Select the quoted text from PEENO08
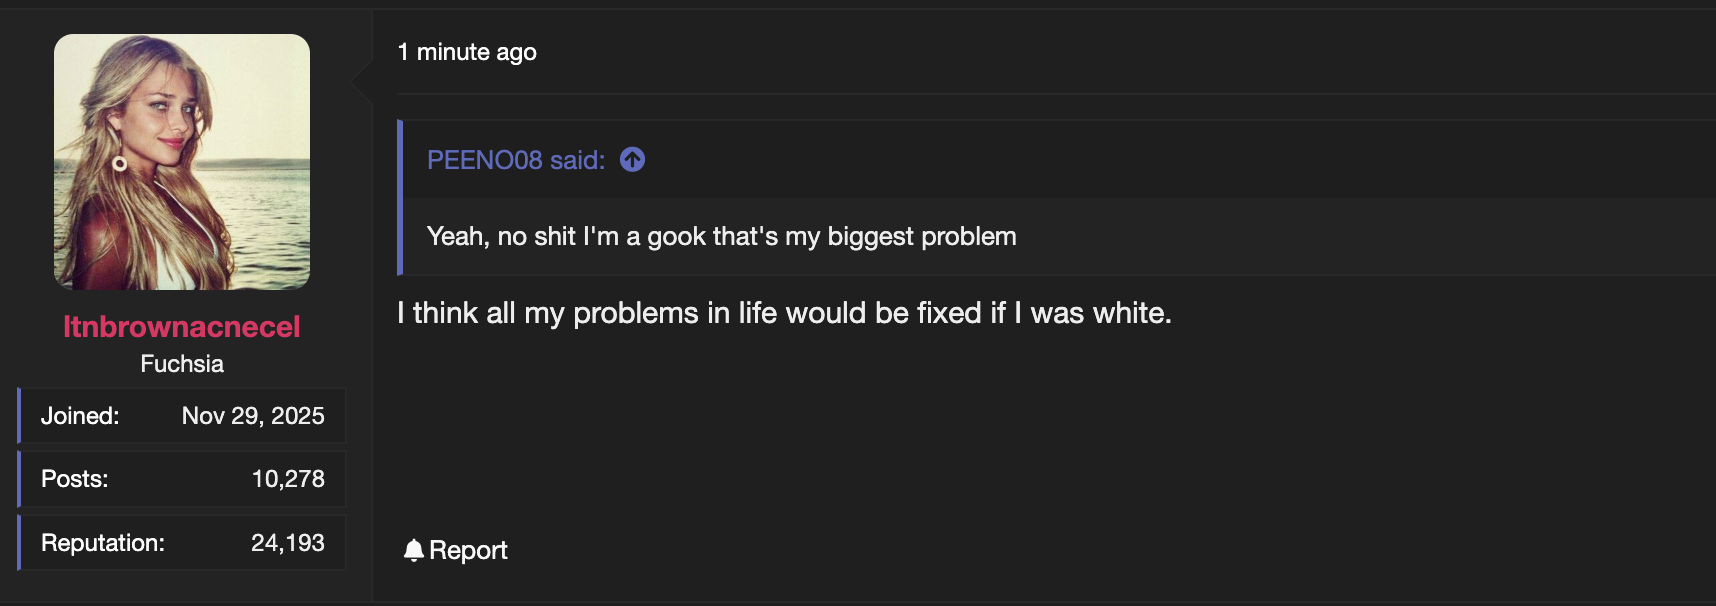This screenshot has height=606, width=1716. click(721, 236)
